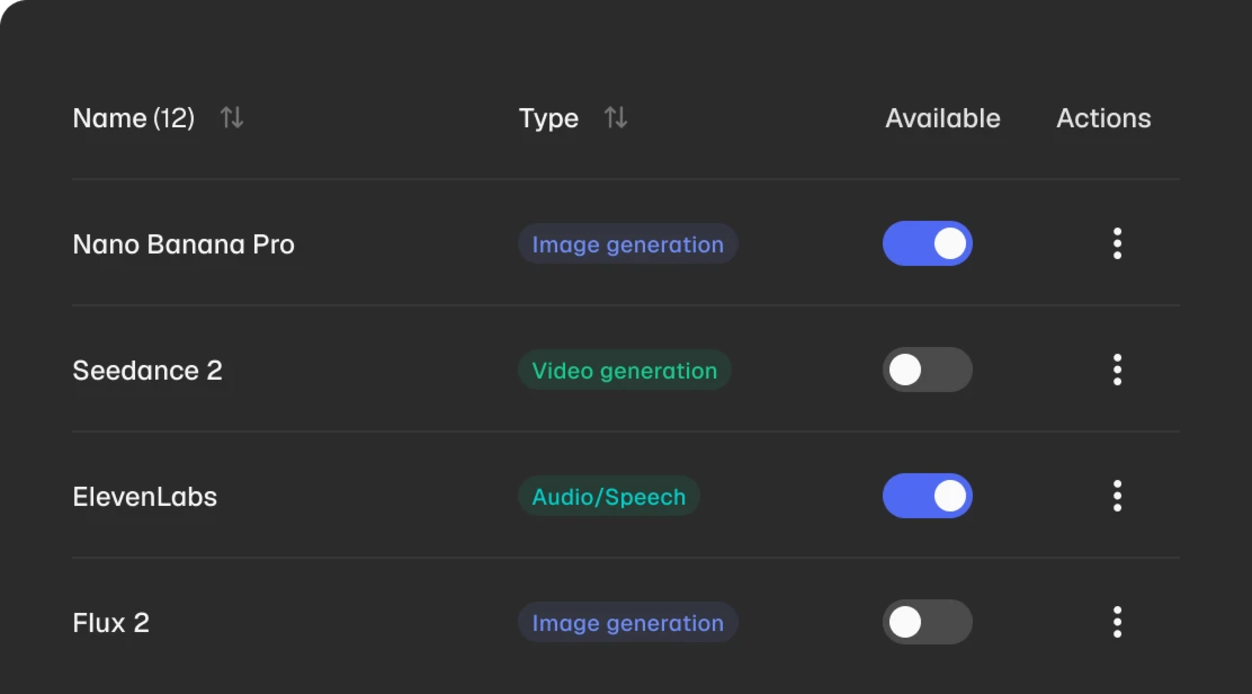Viewport: 1252px width, 694px height.
Task: Disable Nano Banana Pro availability
Action: coord(927,243)
